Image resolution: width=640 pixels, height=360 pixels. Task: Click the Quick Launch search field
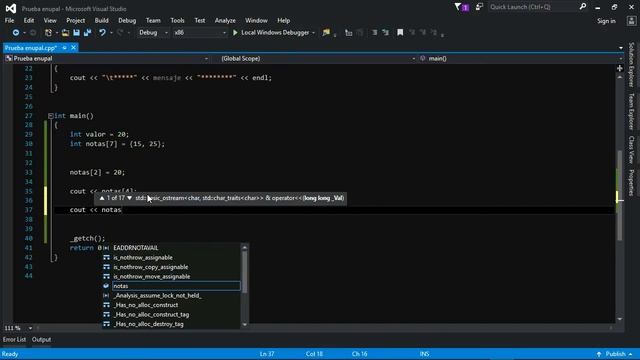pos(532,7)
